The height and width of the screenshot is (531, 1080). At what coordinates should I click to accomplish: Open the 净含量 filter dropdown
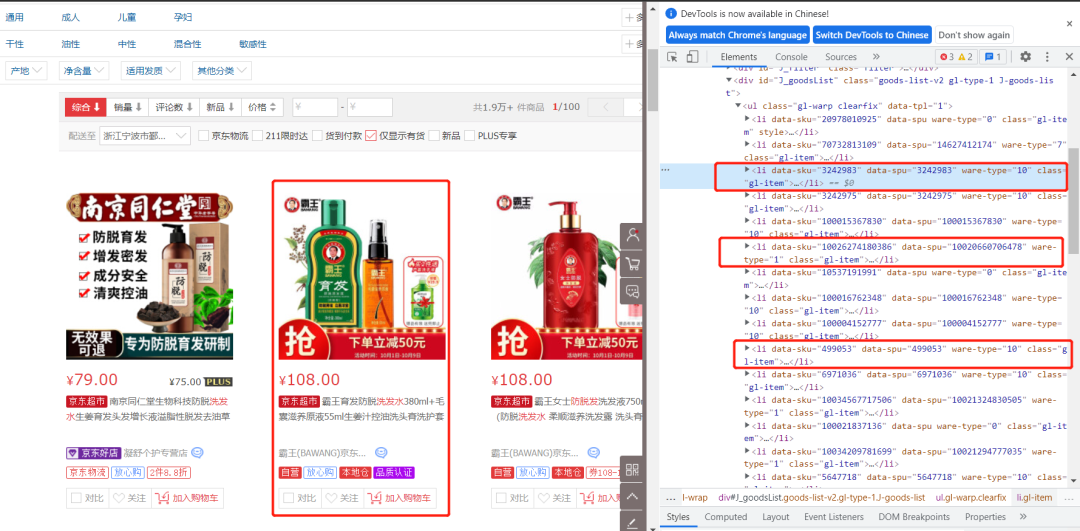point(83,70)
